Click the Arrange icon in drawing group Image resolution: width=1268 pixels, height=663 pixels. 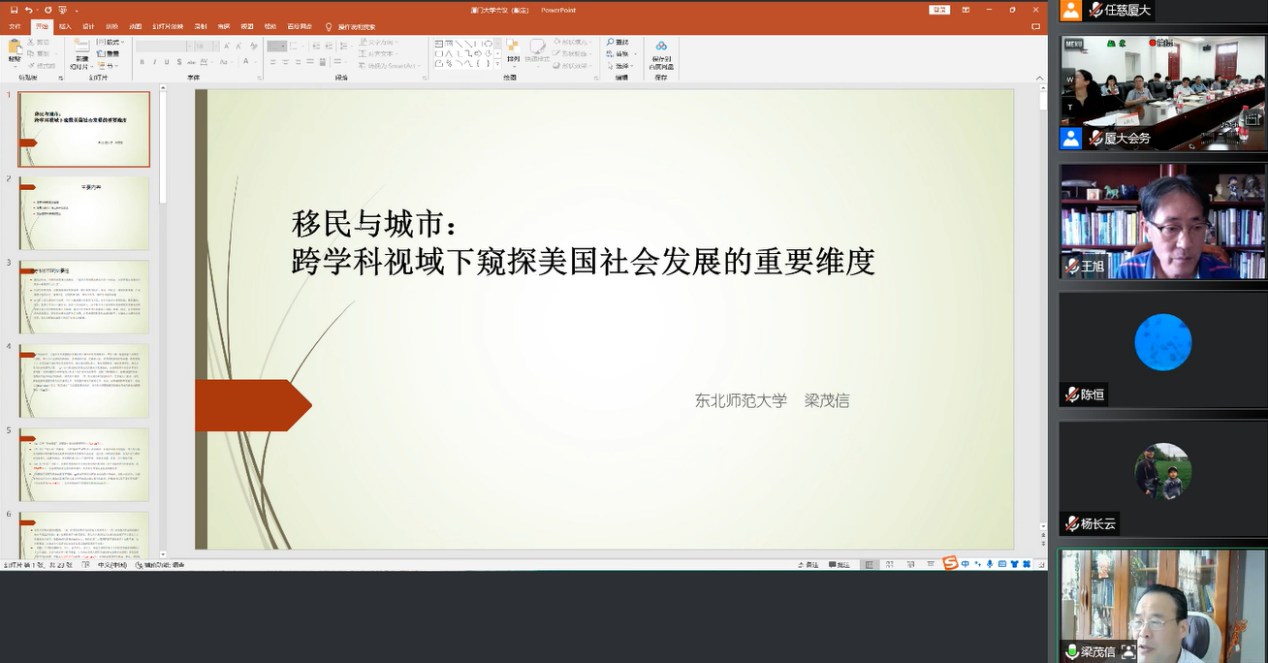coord(512,50)
